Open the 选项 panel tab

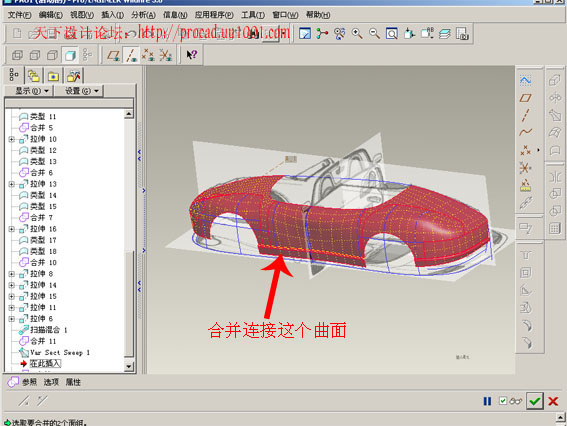pyautogui.click(x=51, y=382)
